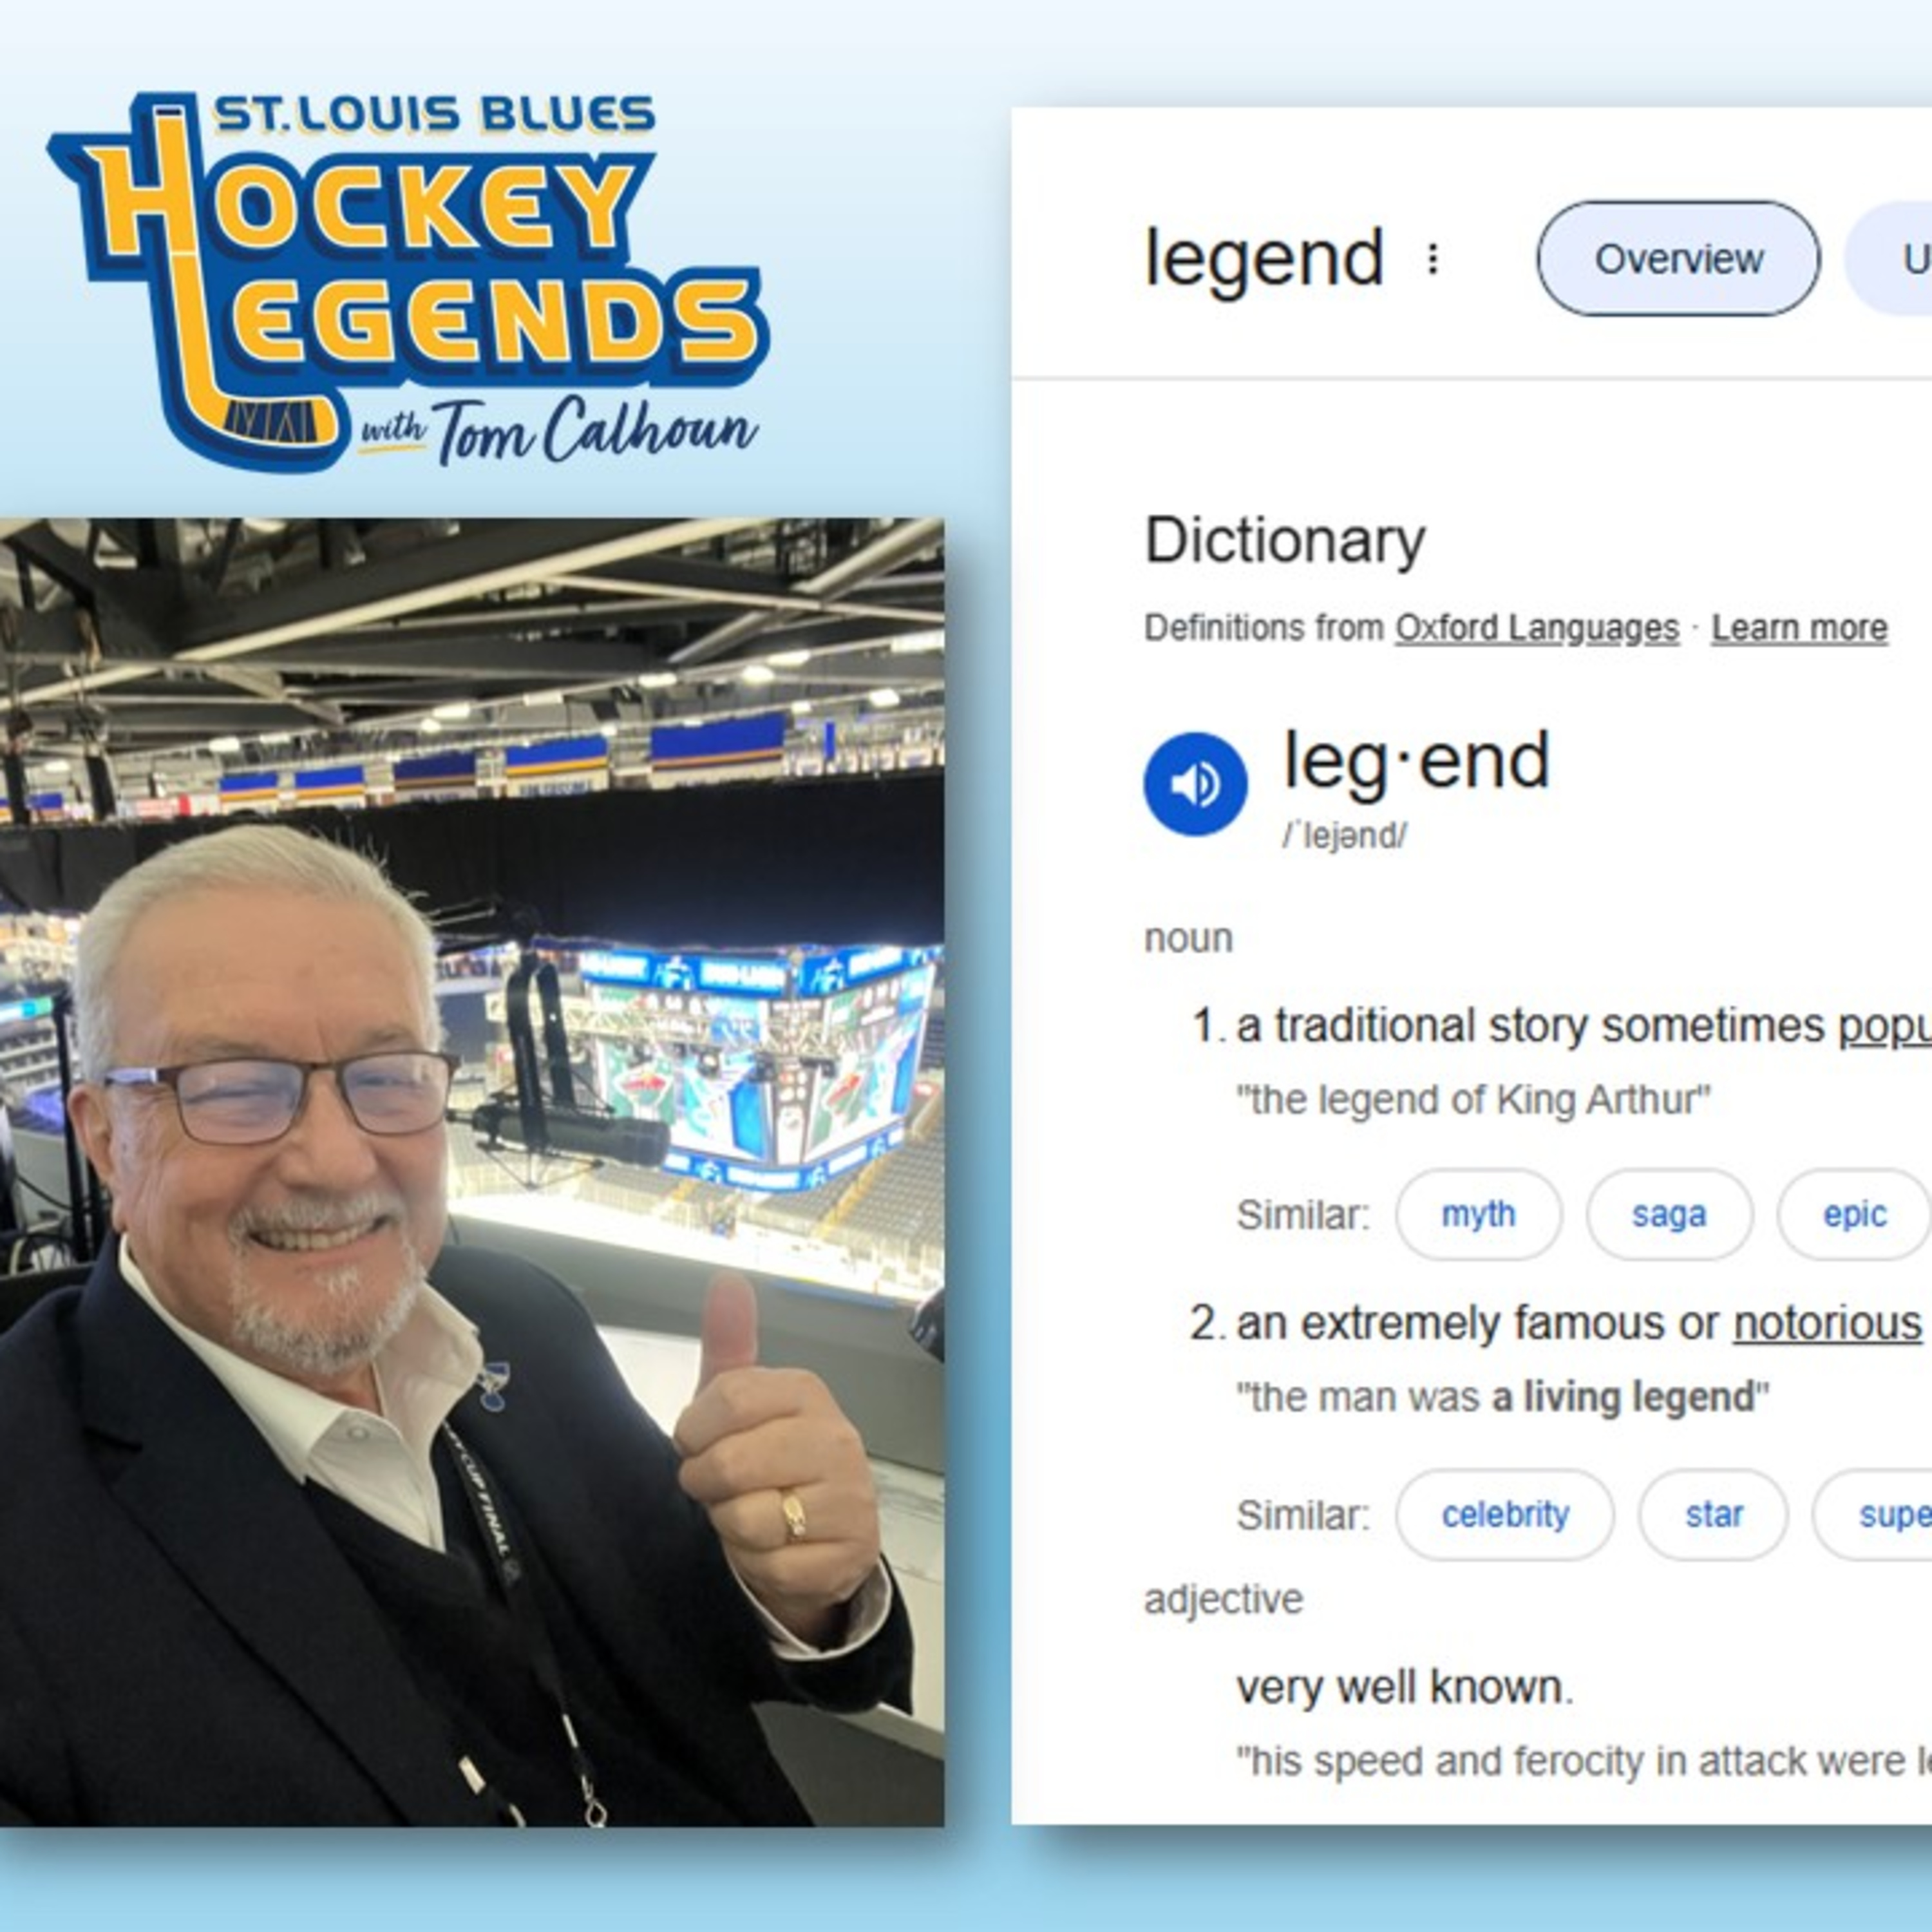Play the legend pronunciation audio
Viewport: 1932px width, 1932px height.
(1195, 784)
